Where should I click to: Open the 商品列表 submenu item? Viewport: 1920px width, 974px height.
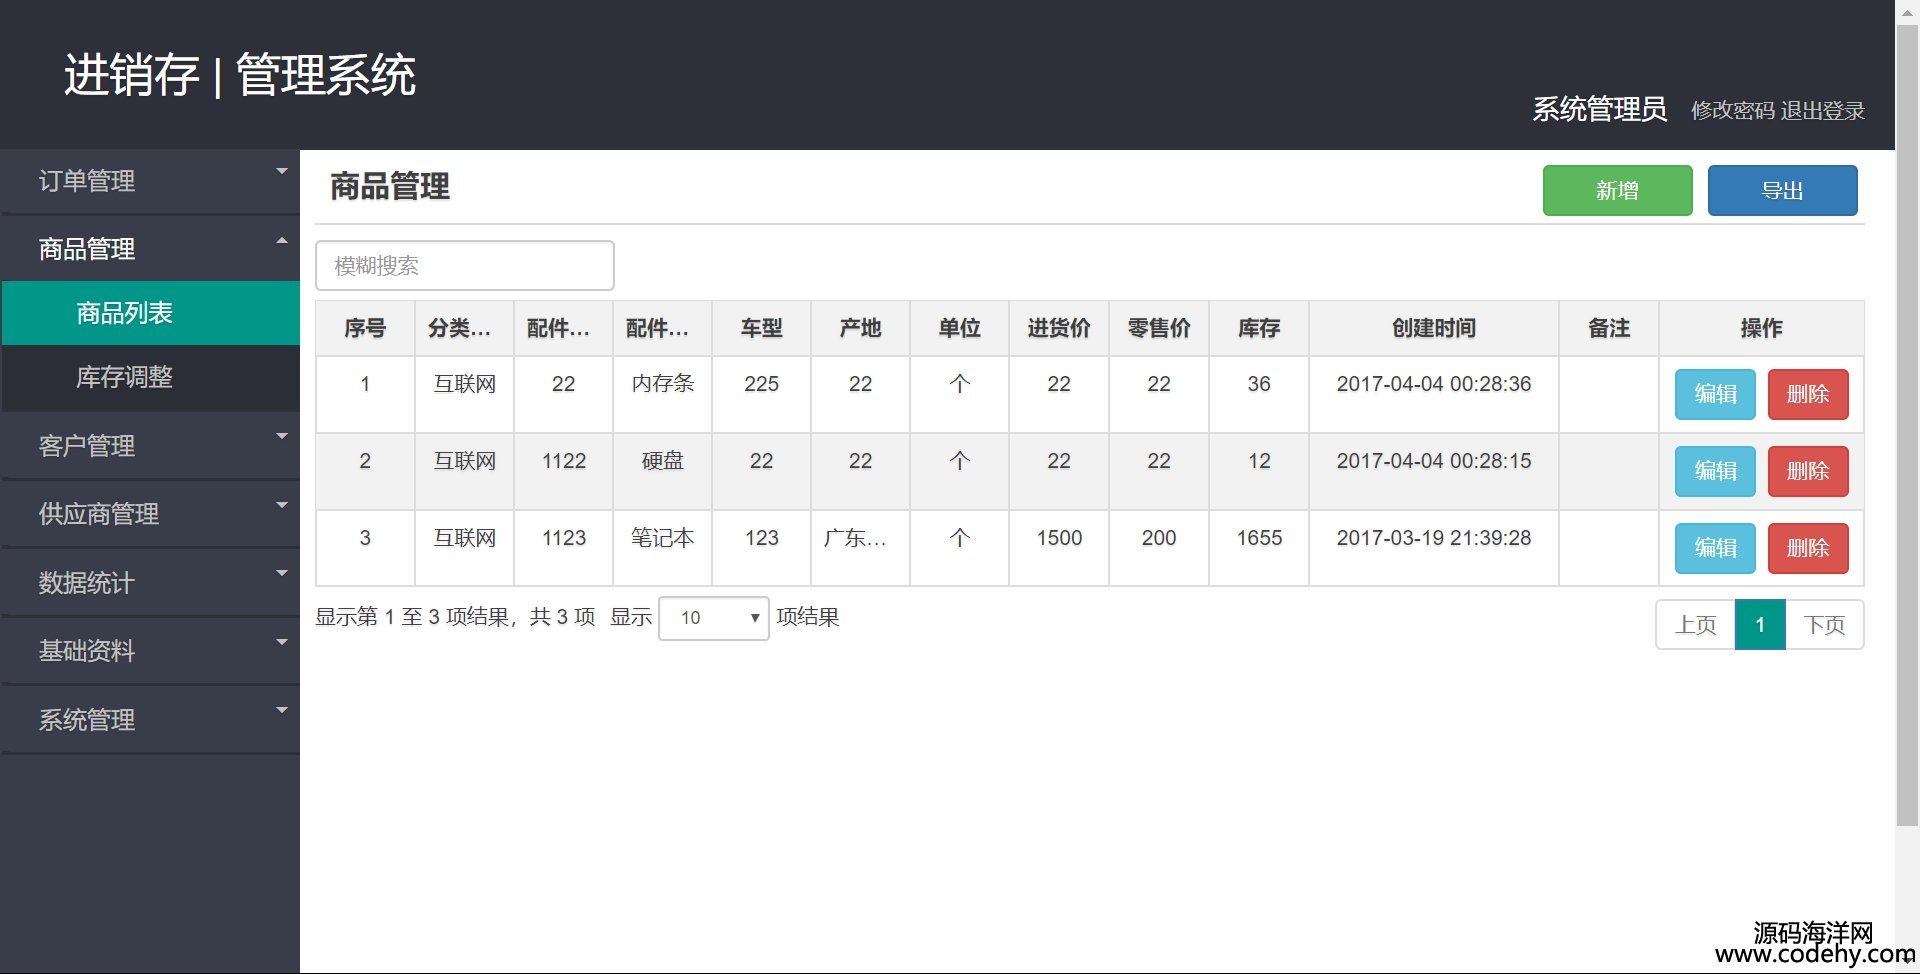point(150,313)
